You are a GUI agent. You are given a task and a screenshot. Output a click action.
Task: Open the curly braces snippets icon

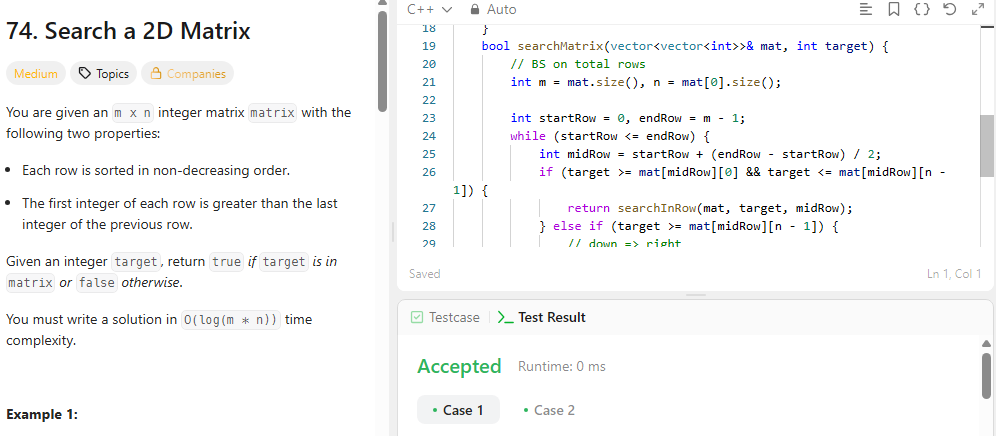pos(922,10)
